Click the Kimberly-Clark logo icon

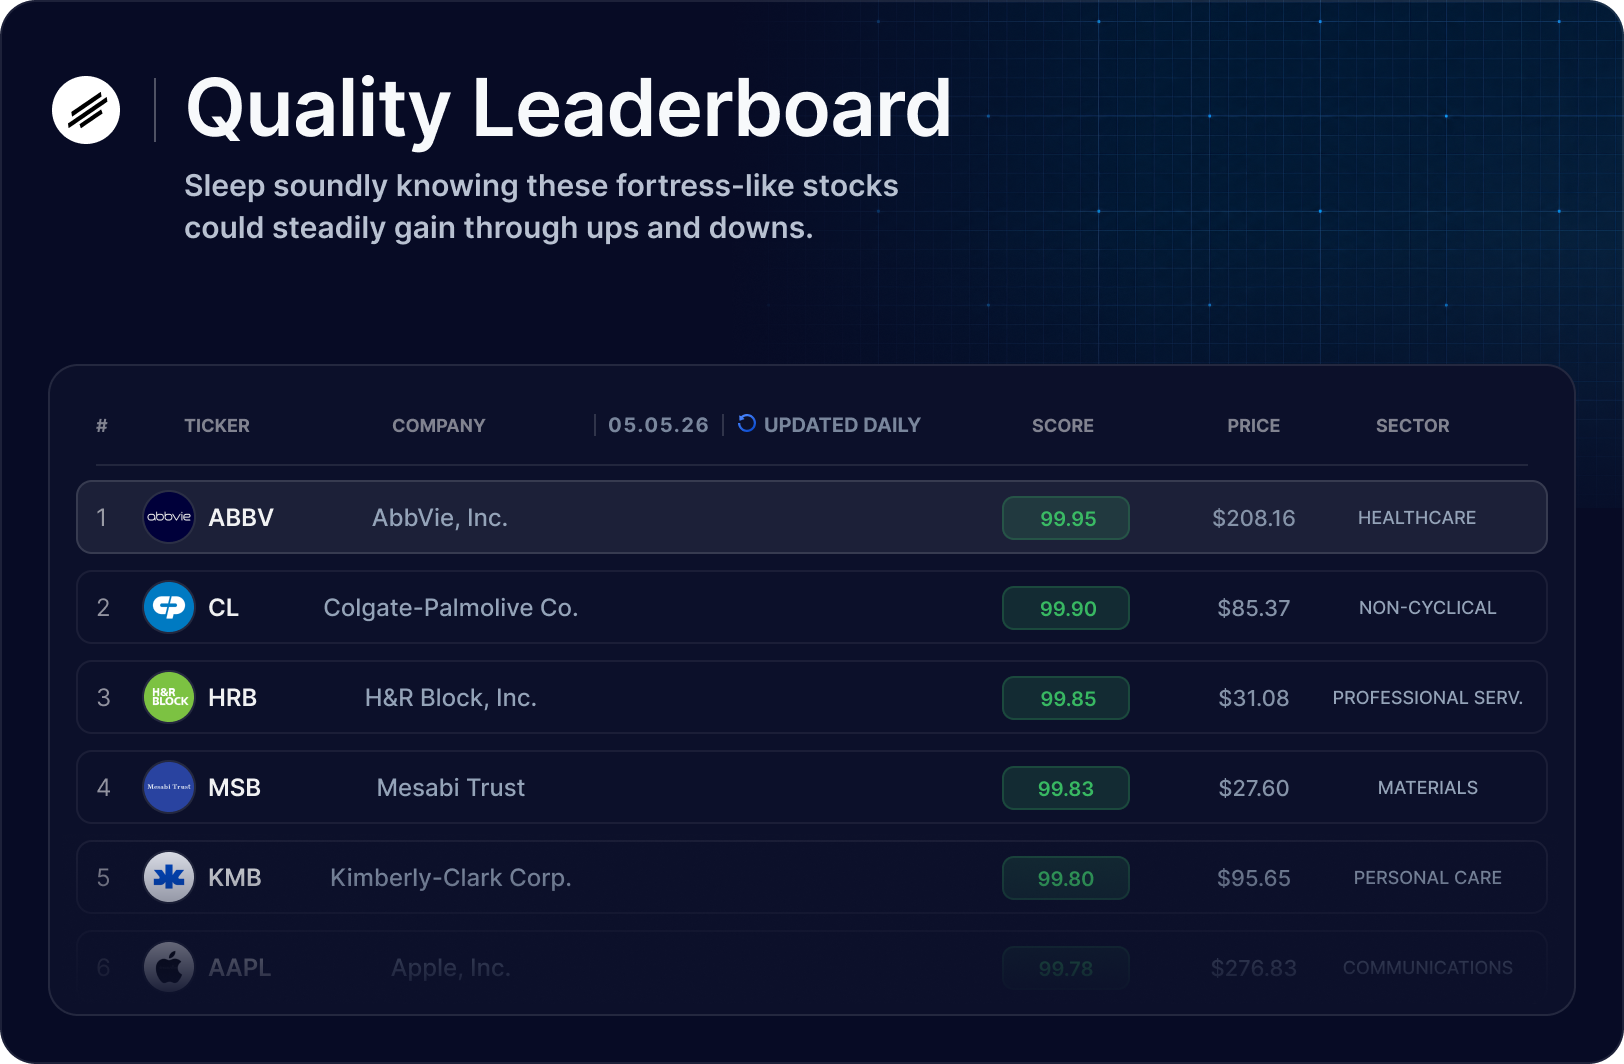169,877
